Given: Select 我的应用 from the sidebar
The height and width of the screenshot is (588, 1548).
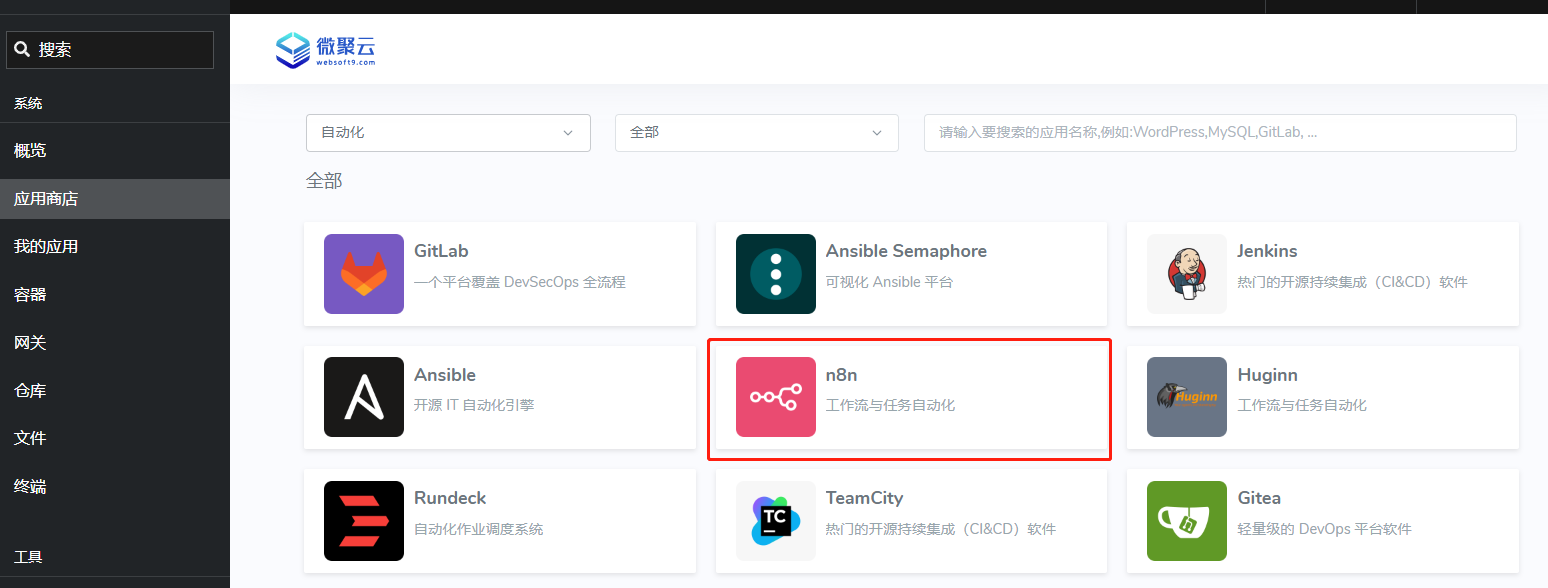Looking at the screenshot, I should 46,247.
